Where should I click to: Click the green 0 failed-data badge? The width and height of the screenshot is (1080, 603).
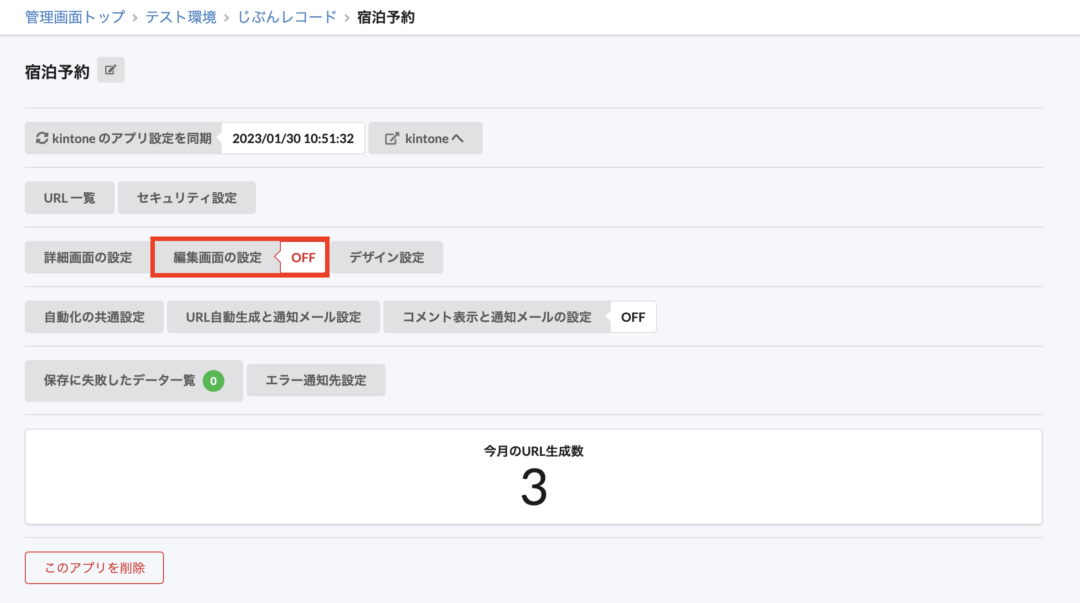pyautogui.click(x=213, y=381)
